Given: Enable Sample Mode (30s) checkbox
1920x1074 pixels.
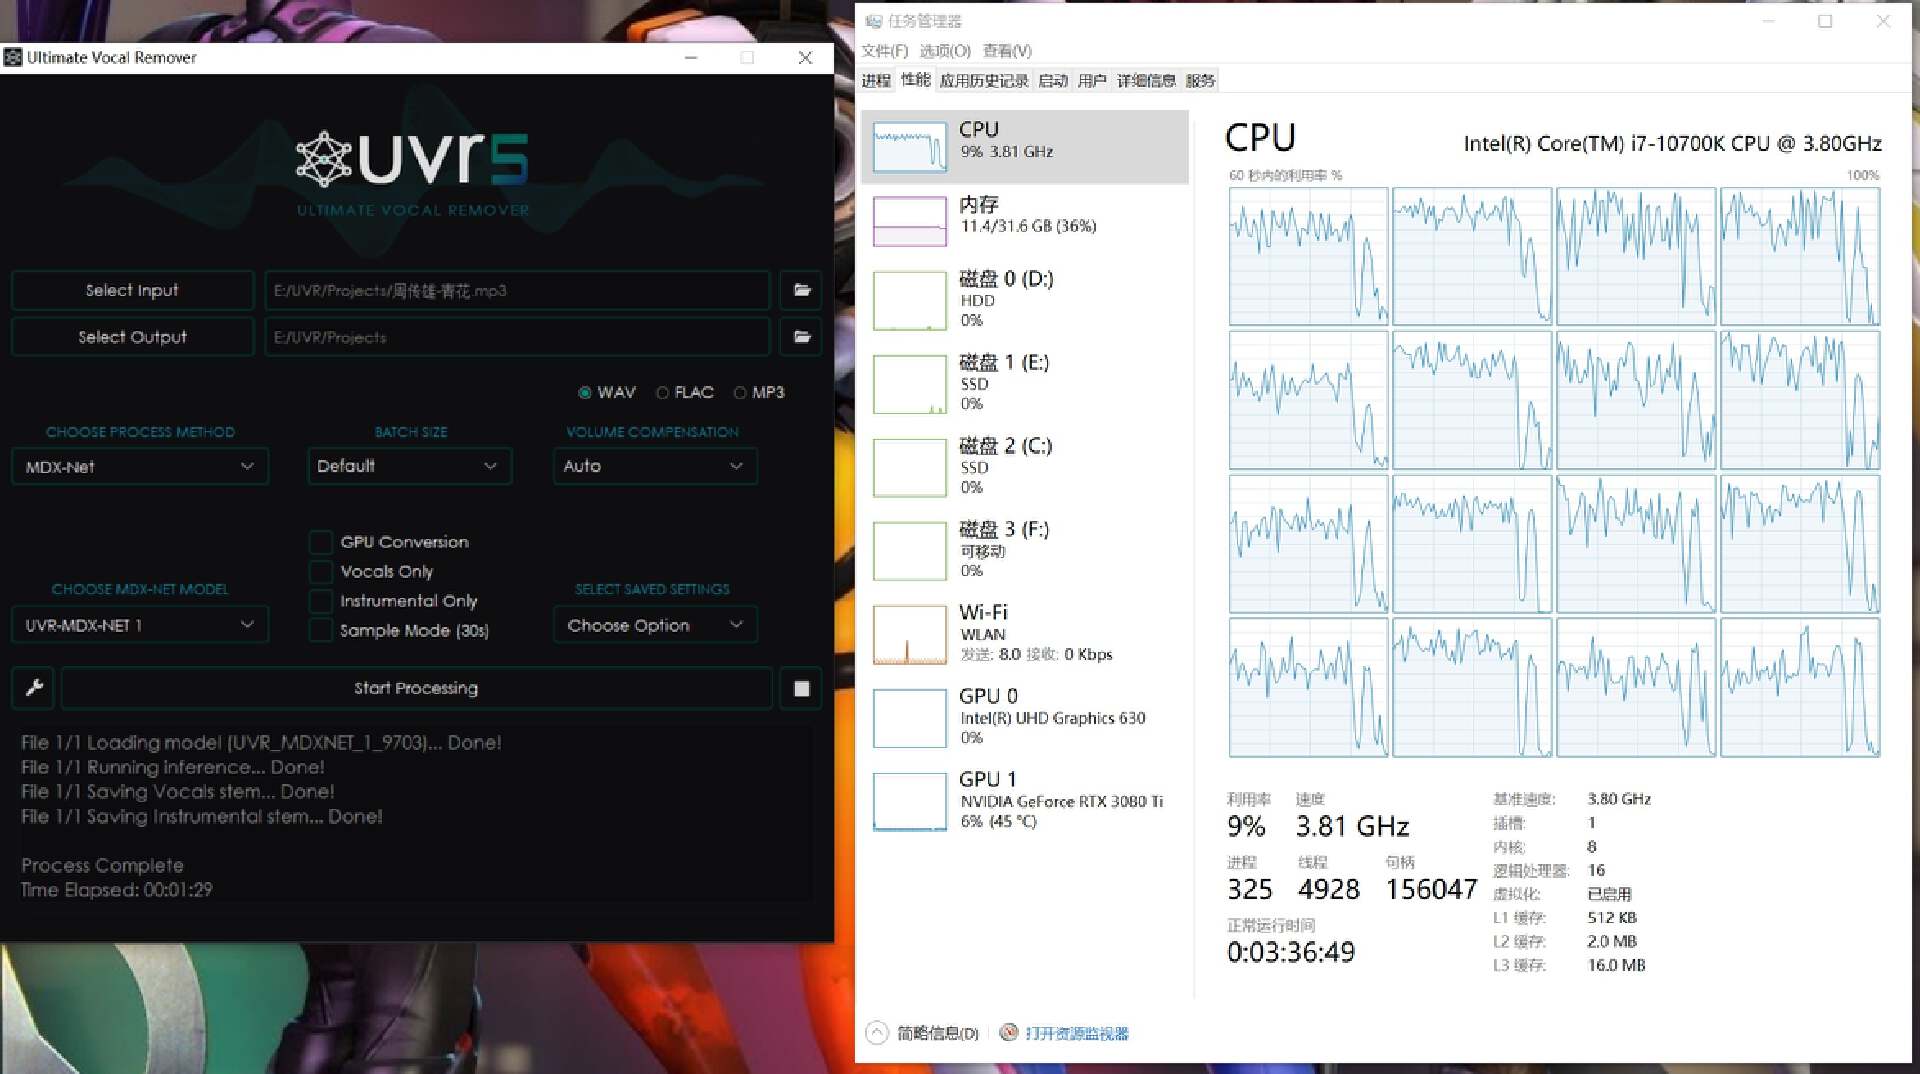Looking at the screenshot, I should (x=320, y=631).
